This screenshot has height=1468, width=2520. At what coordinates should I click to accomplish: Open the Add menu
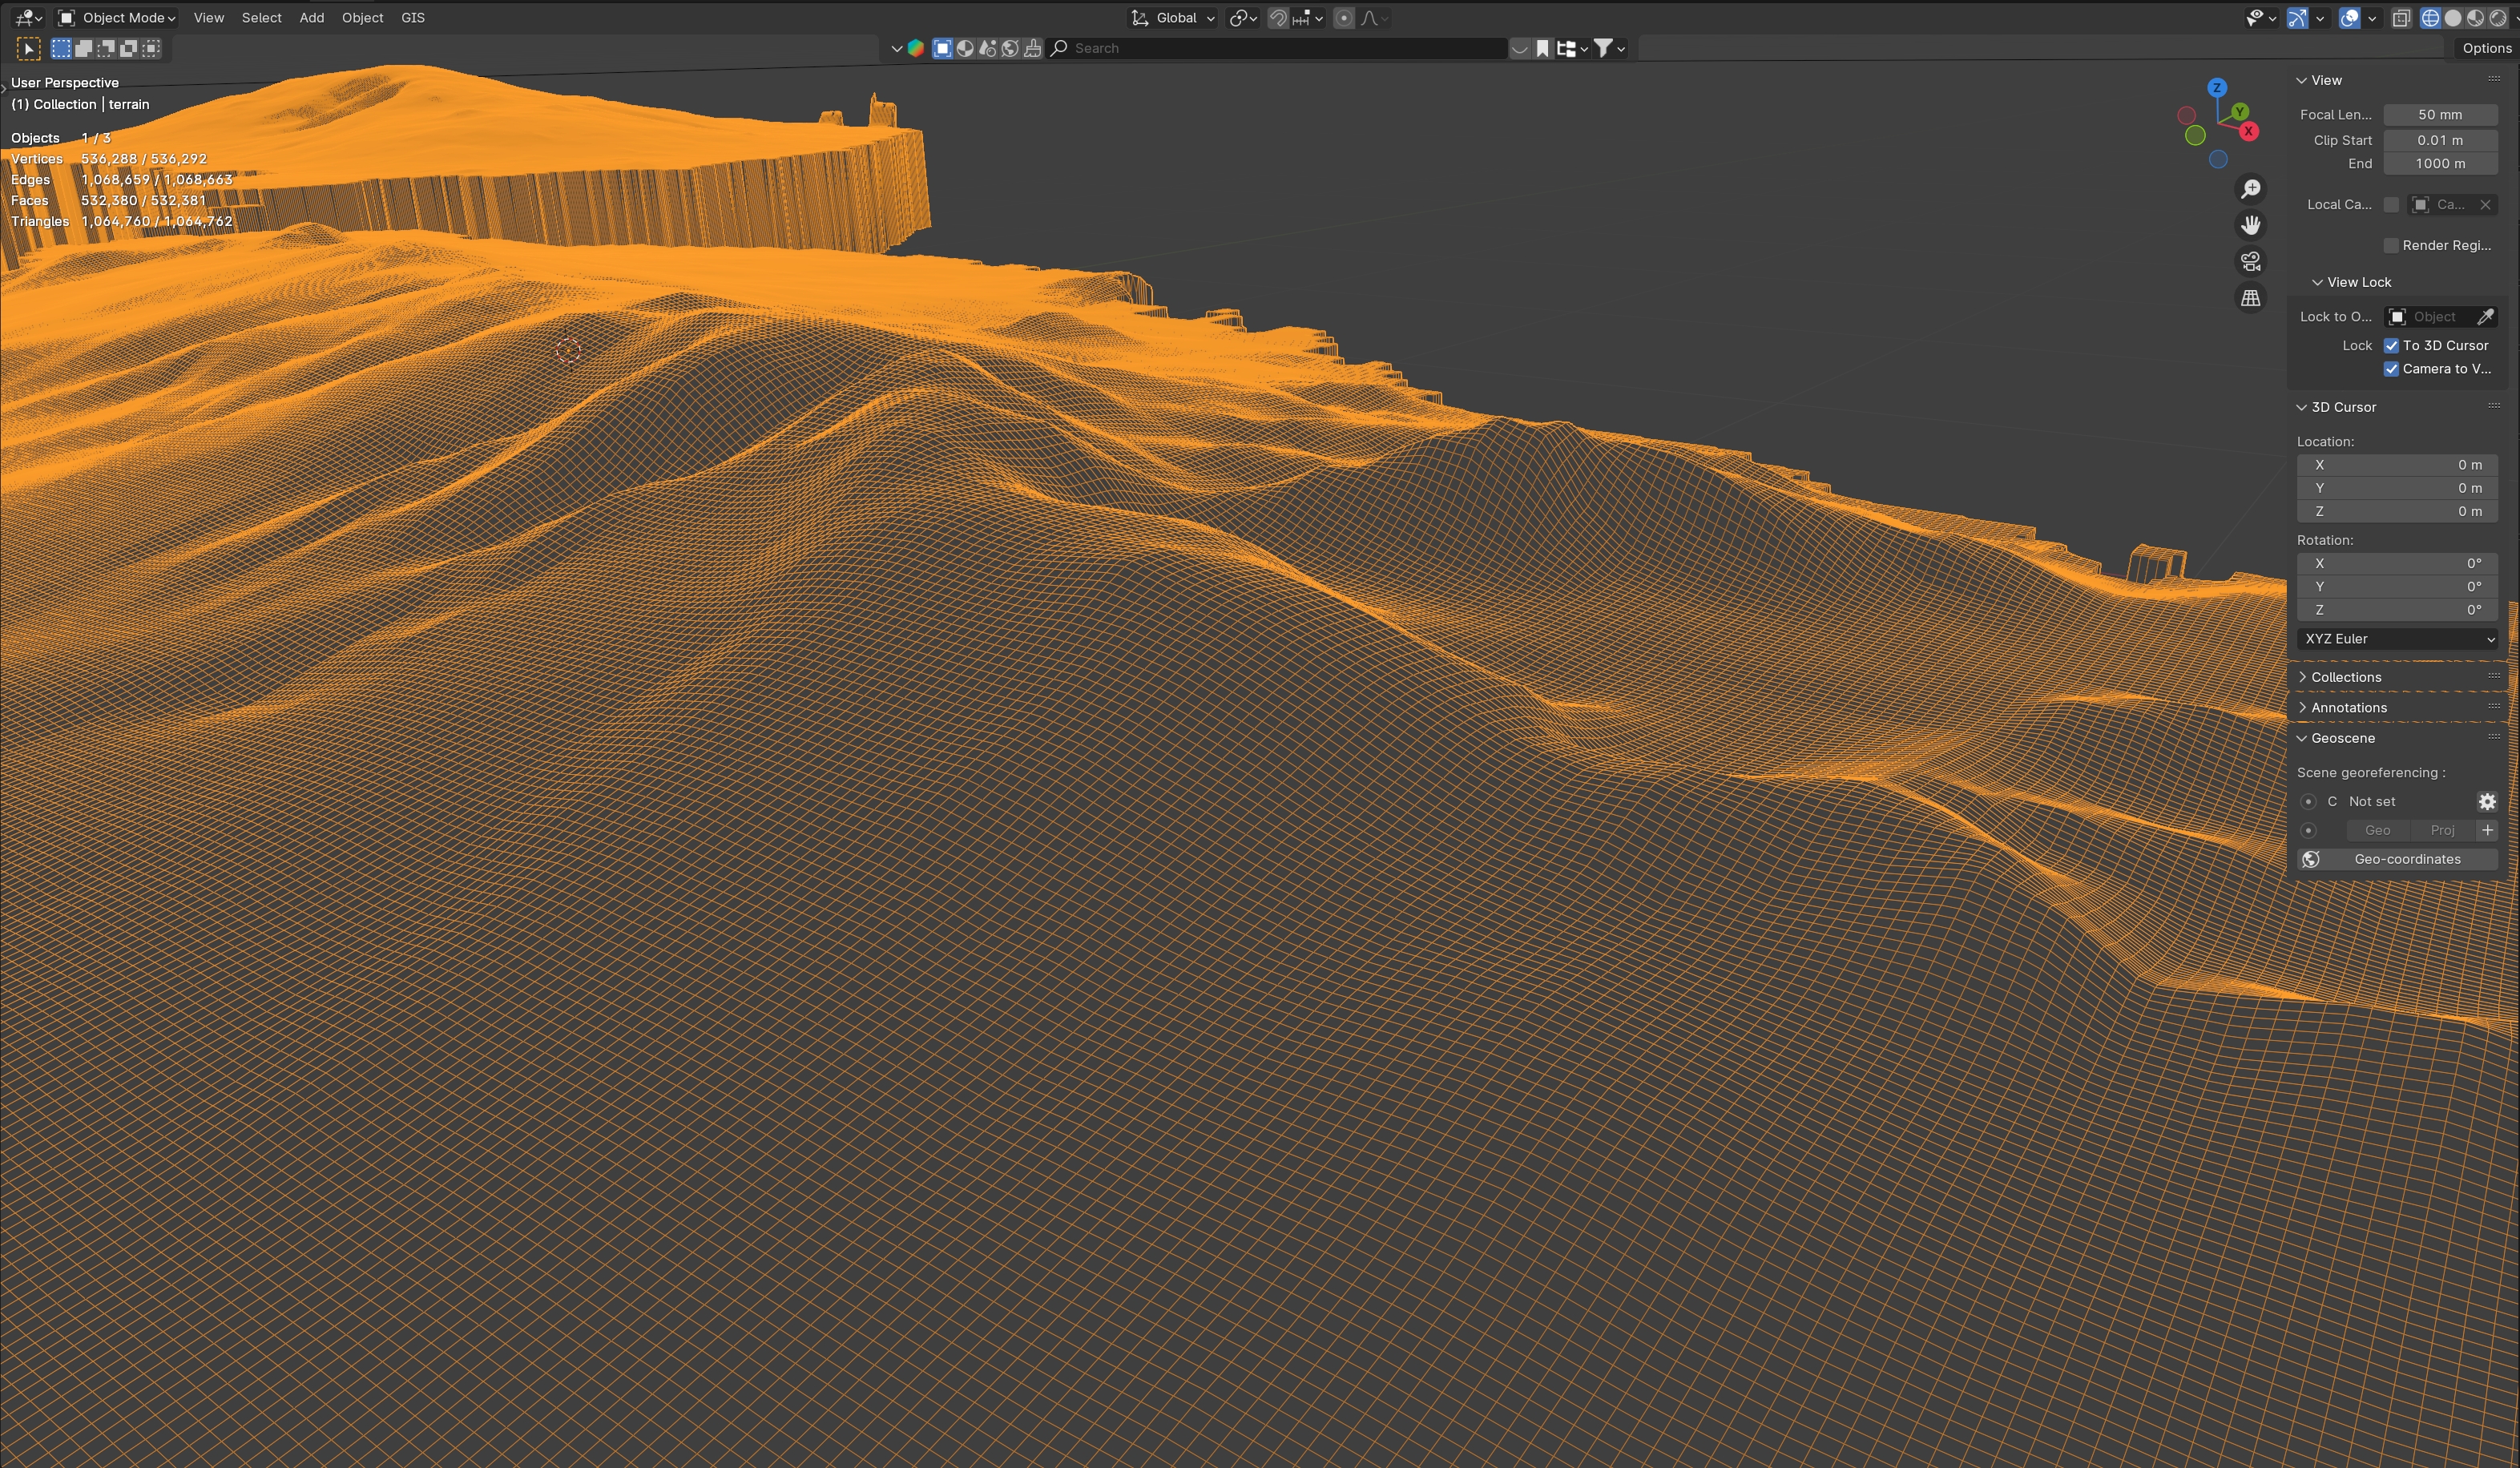pos(311,18)
